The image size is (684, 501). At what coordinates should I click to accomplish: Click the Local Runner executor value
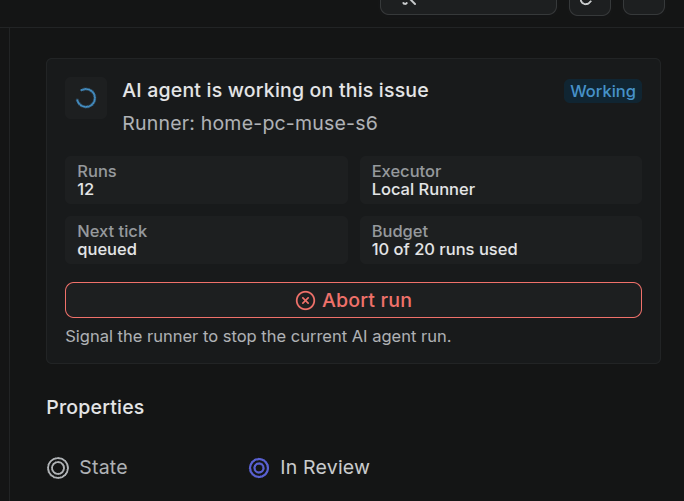[x=423, y=189]
